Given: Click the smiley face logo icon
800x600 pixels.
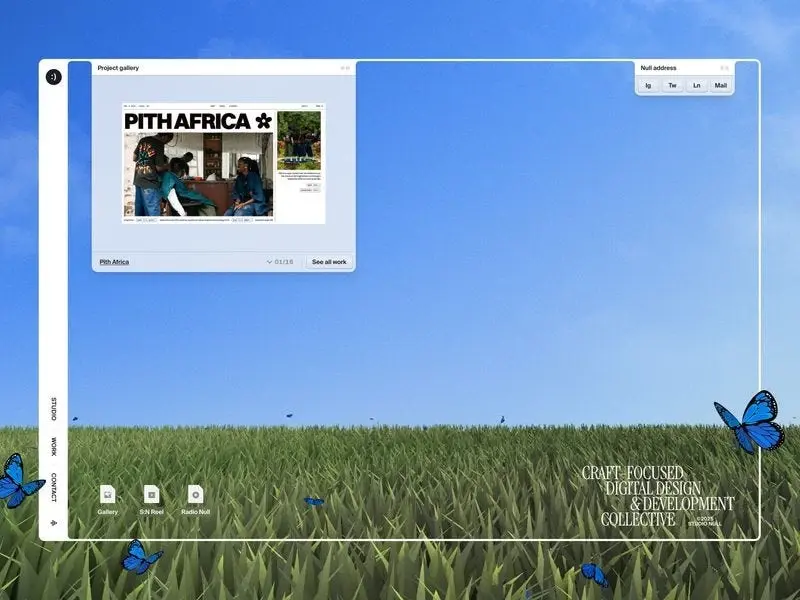Looking at the screenshot, I should pyautogui.click(x=53, y=77).
